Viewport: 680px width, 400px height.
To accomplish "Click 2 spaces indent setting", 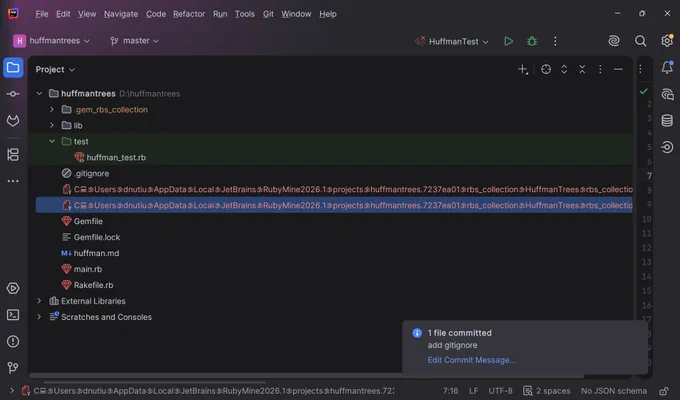I will (x=547, y=391).
